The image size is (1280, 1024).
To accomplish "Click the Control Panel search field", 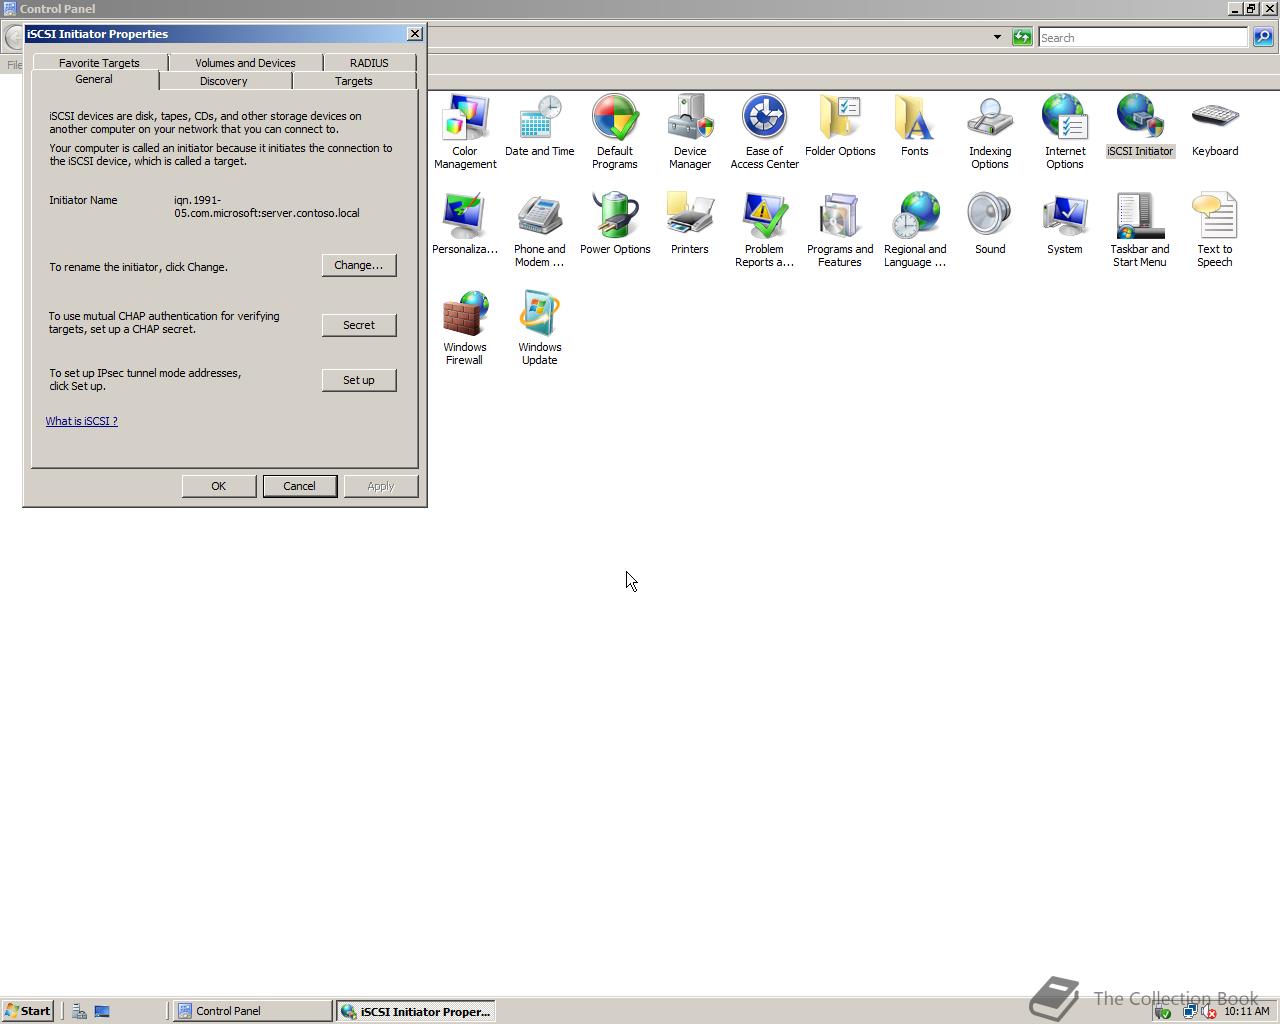I will pyautogui.click(x=1143, y=37).
